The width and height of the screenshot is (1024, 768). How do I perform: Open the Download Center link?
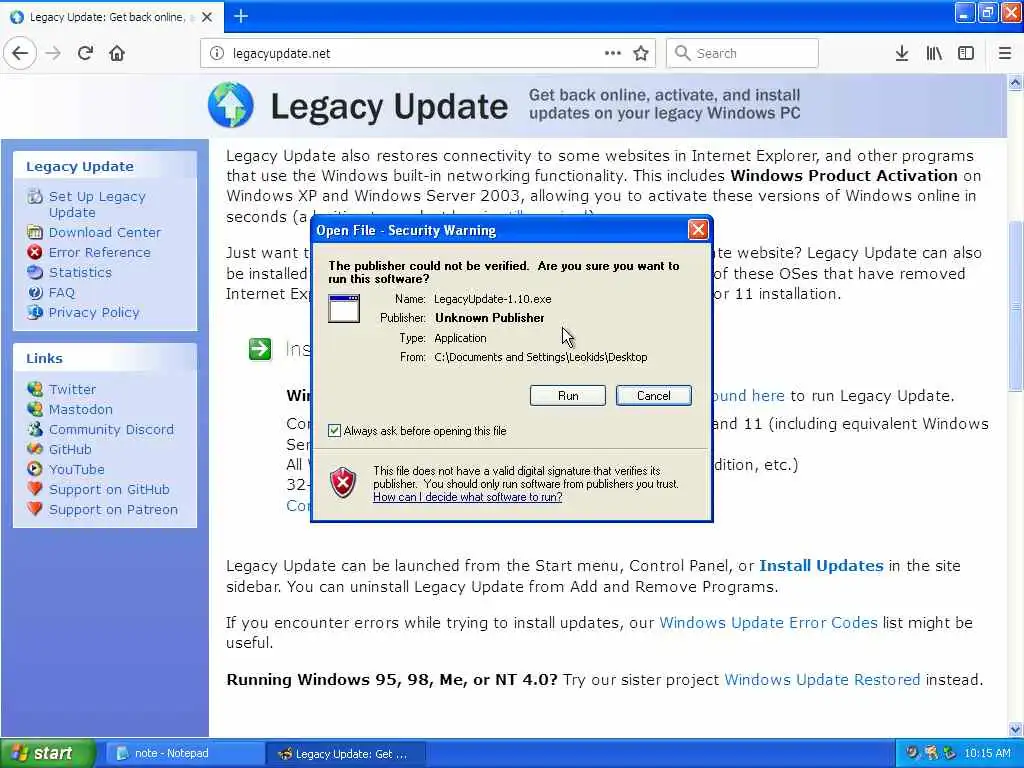pos(104,232)
